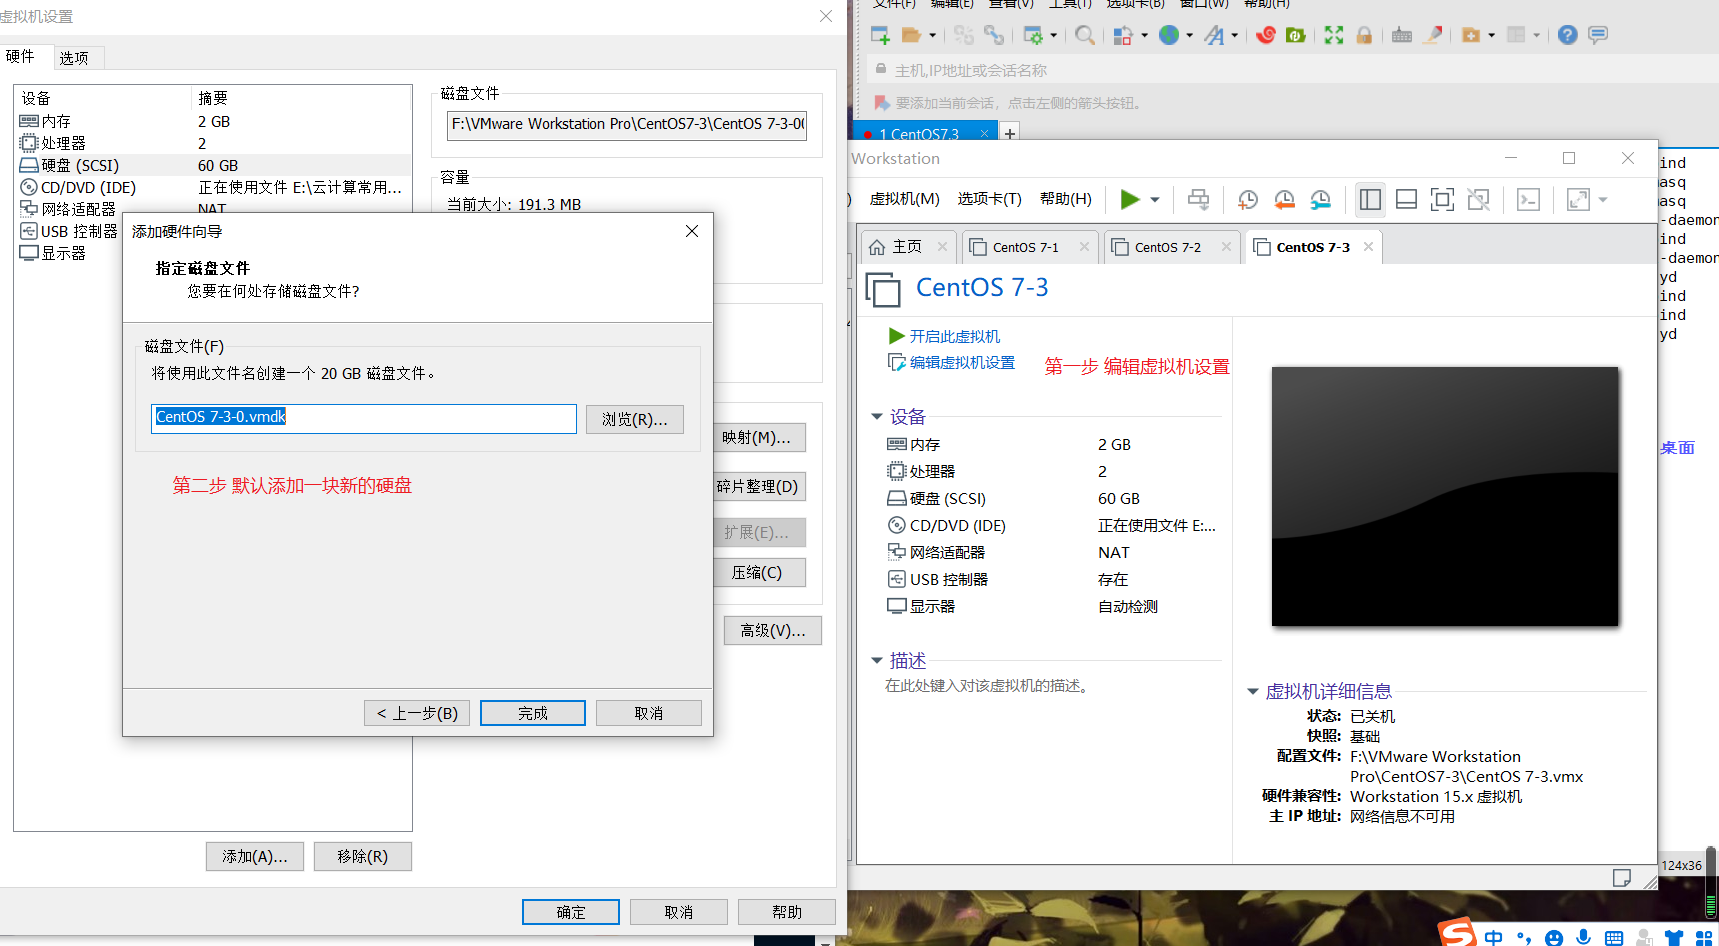Click the red swirl Xshell icon
The width and height of the screenshot is (1719, 946).
1266,35
